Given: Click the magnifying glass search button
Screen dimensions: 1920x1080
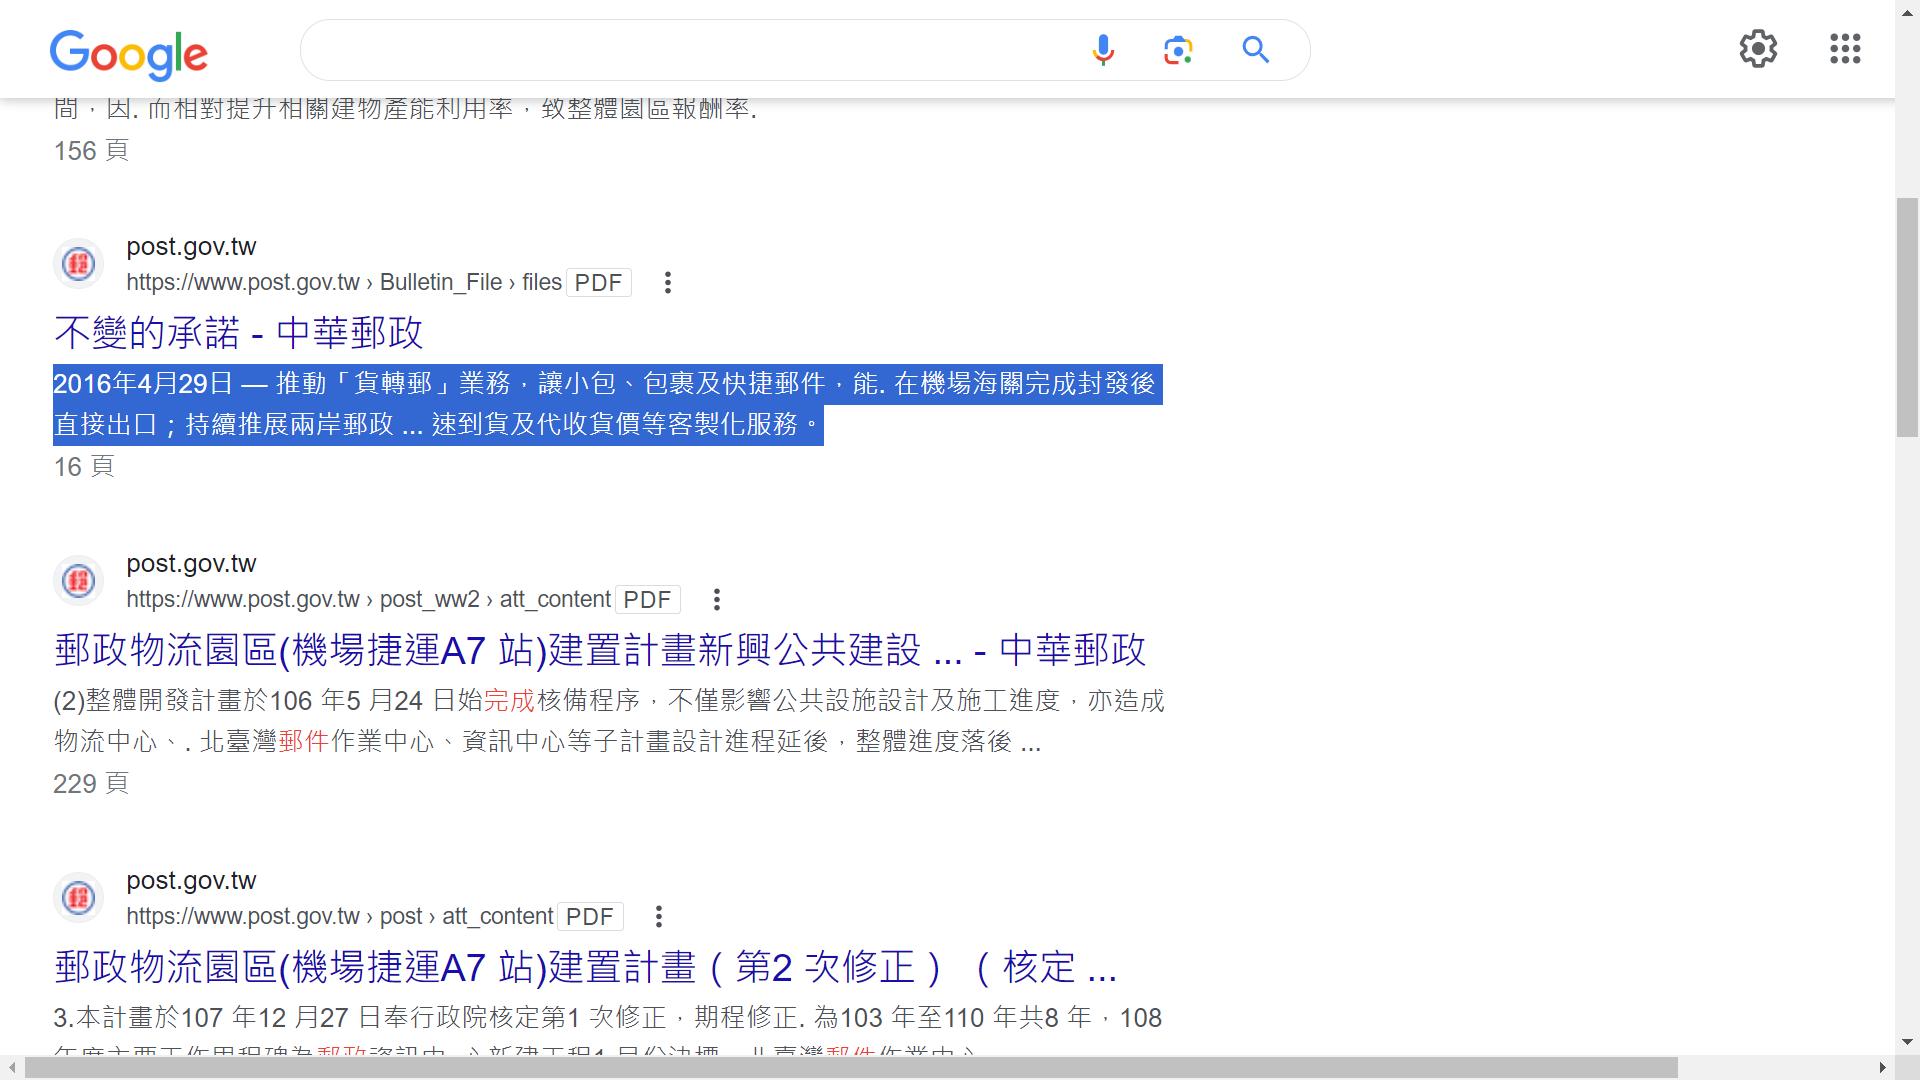Looking at the screenshot, I should click(1255, 50).
